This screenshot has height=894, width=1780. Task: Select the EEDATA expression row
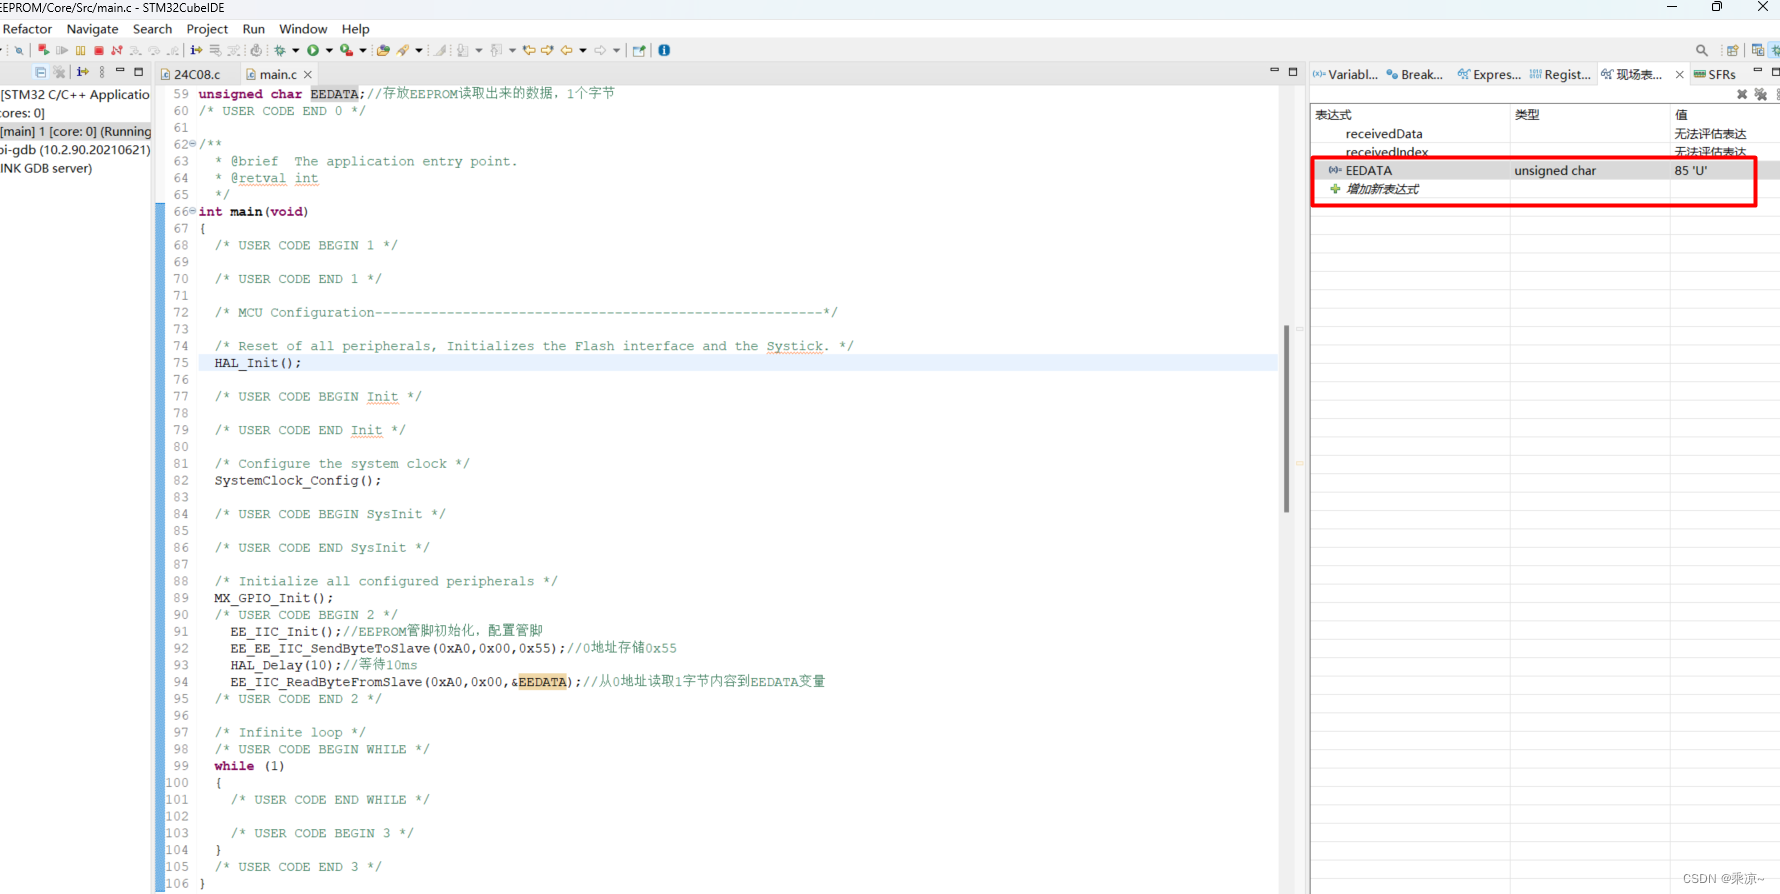coord(1545,170)
